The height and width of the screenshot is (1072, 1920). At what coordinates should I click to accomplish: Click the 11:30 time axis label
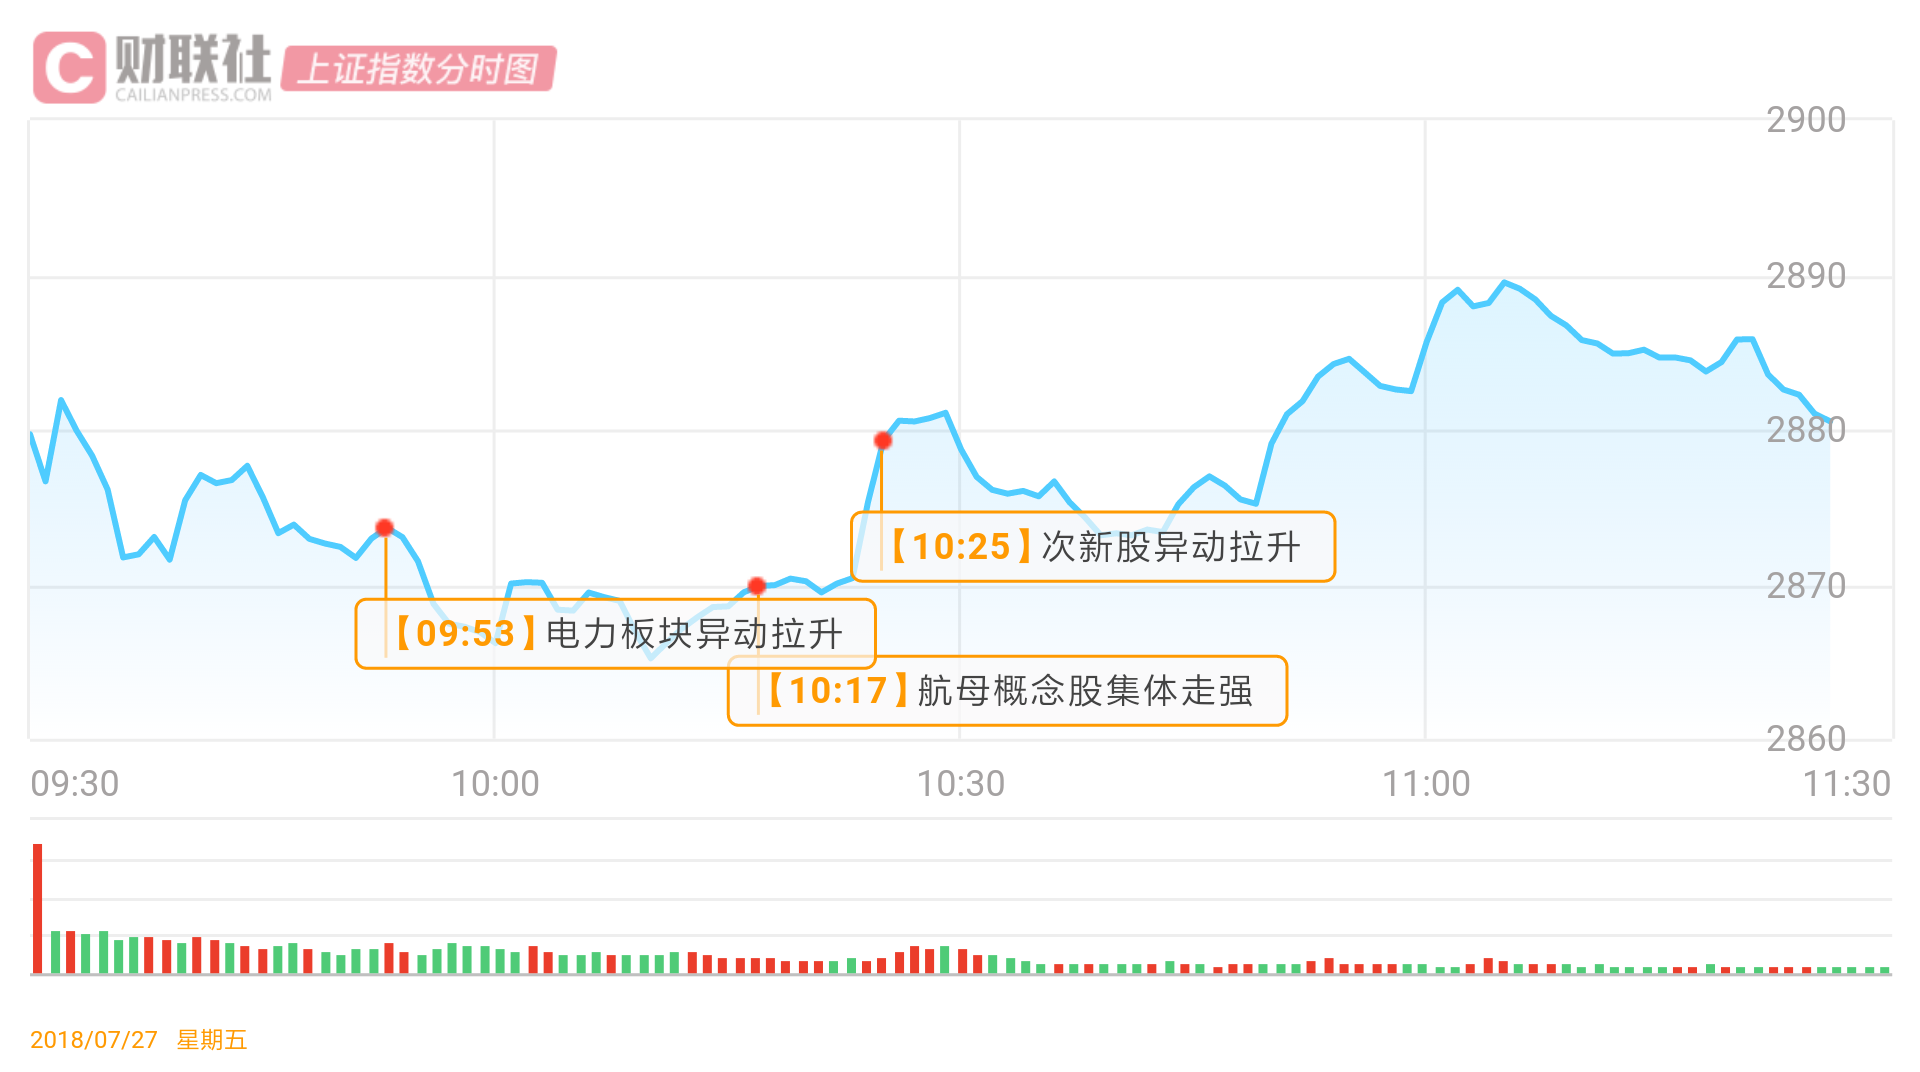1846,784
